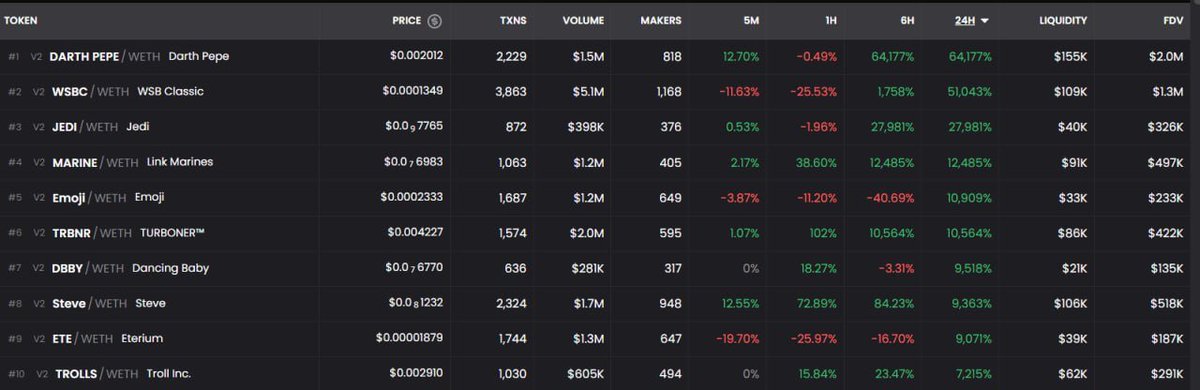Click ETE price $0.00001879
Image resolution: width=1200 pixels, height=390 pixels.
coord(410,339)
